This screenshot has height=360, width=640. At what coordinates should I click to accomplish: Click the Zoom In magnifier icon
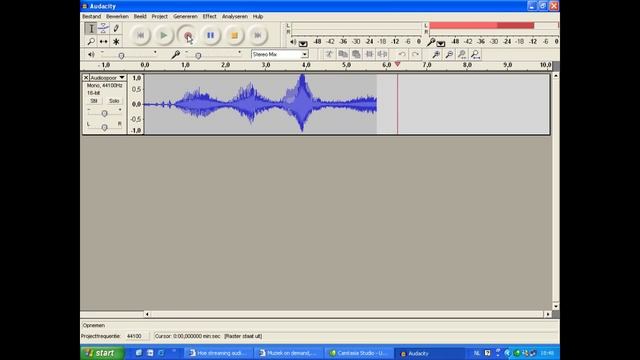(436, 54)
